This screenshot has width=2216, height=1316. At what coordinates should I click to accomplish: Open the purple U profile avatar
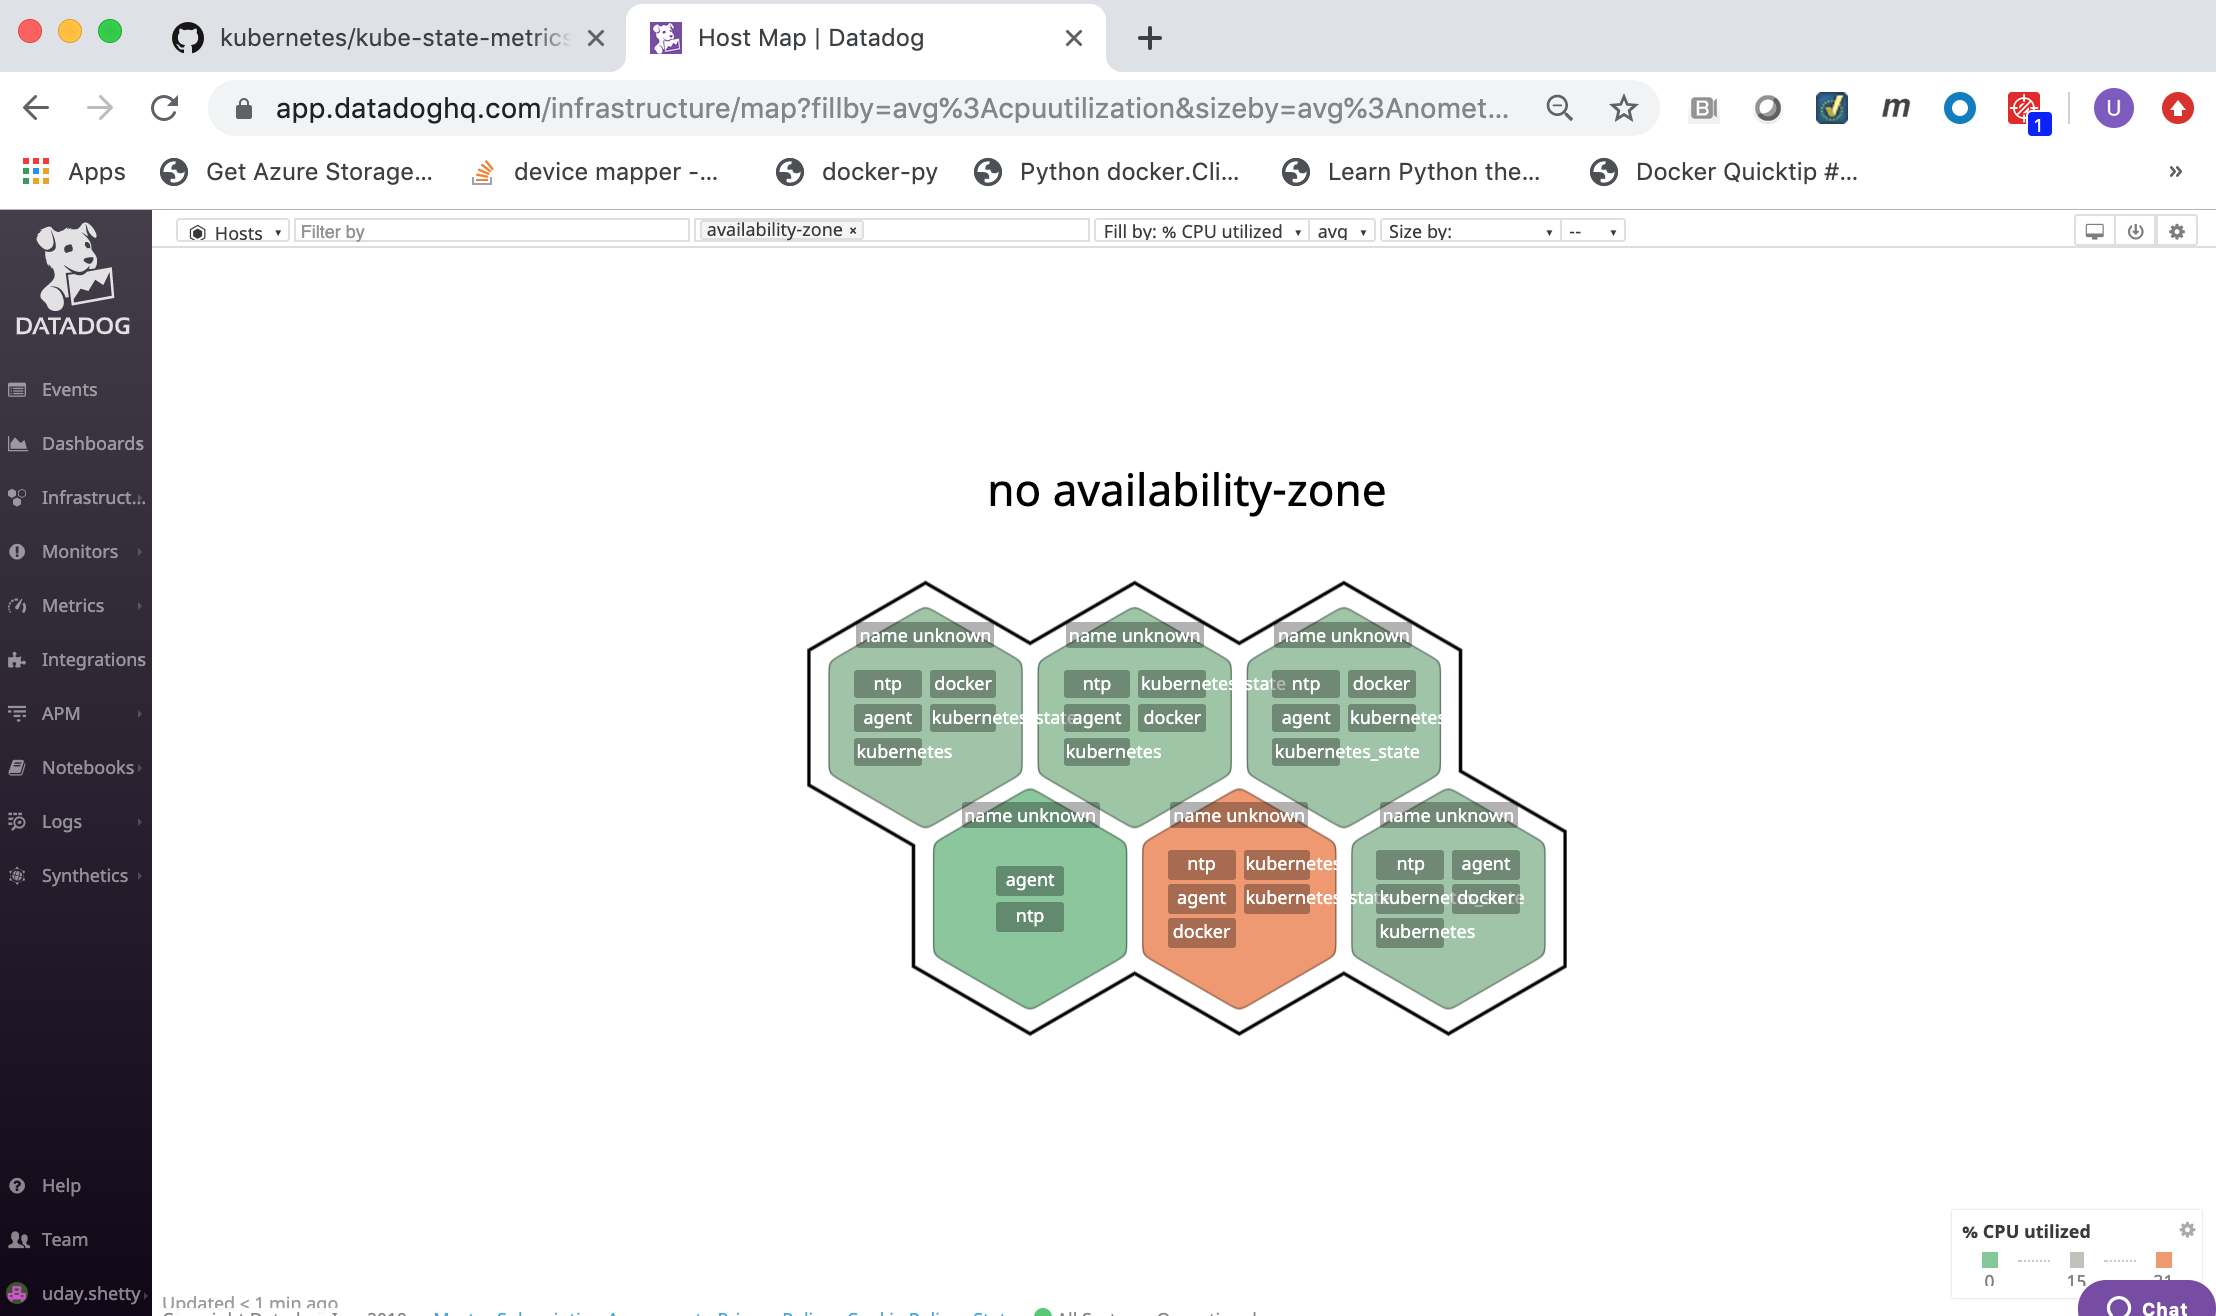tap(2114, 108)
